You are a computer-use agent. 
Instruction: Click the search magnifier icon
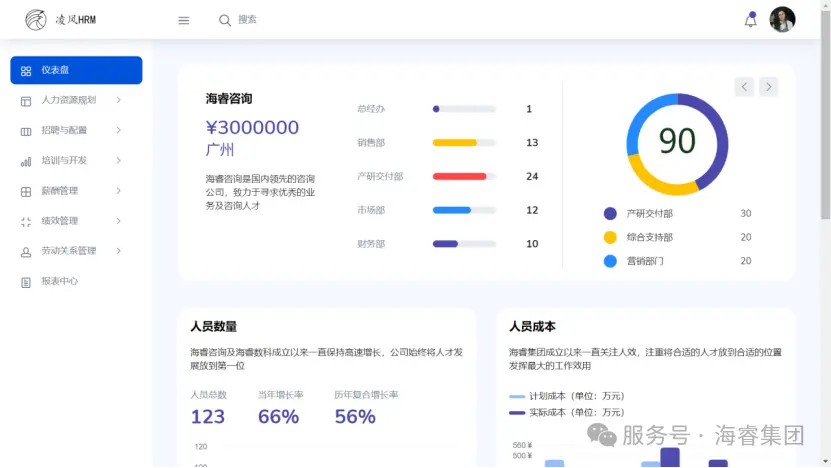point(225,20)
